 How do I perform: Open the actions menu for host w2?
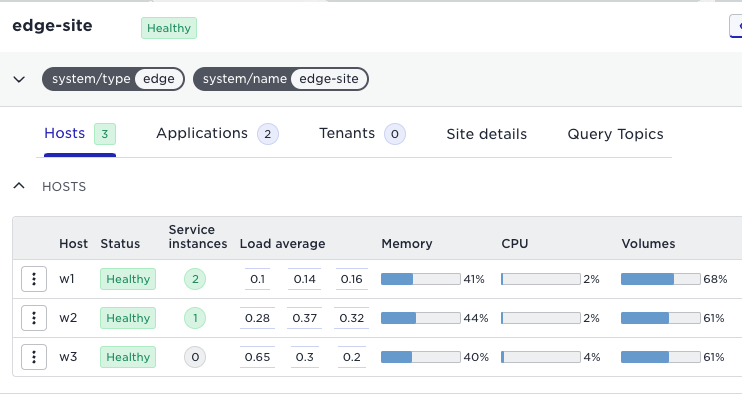(x=34, y=318)
